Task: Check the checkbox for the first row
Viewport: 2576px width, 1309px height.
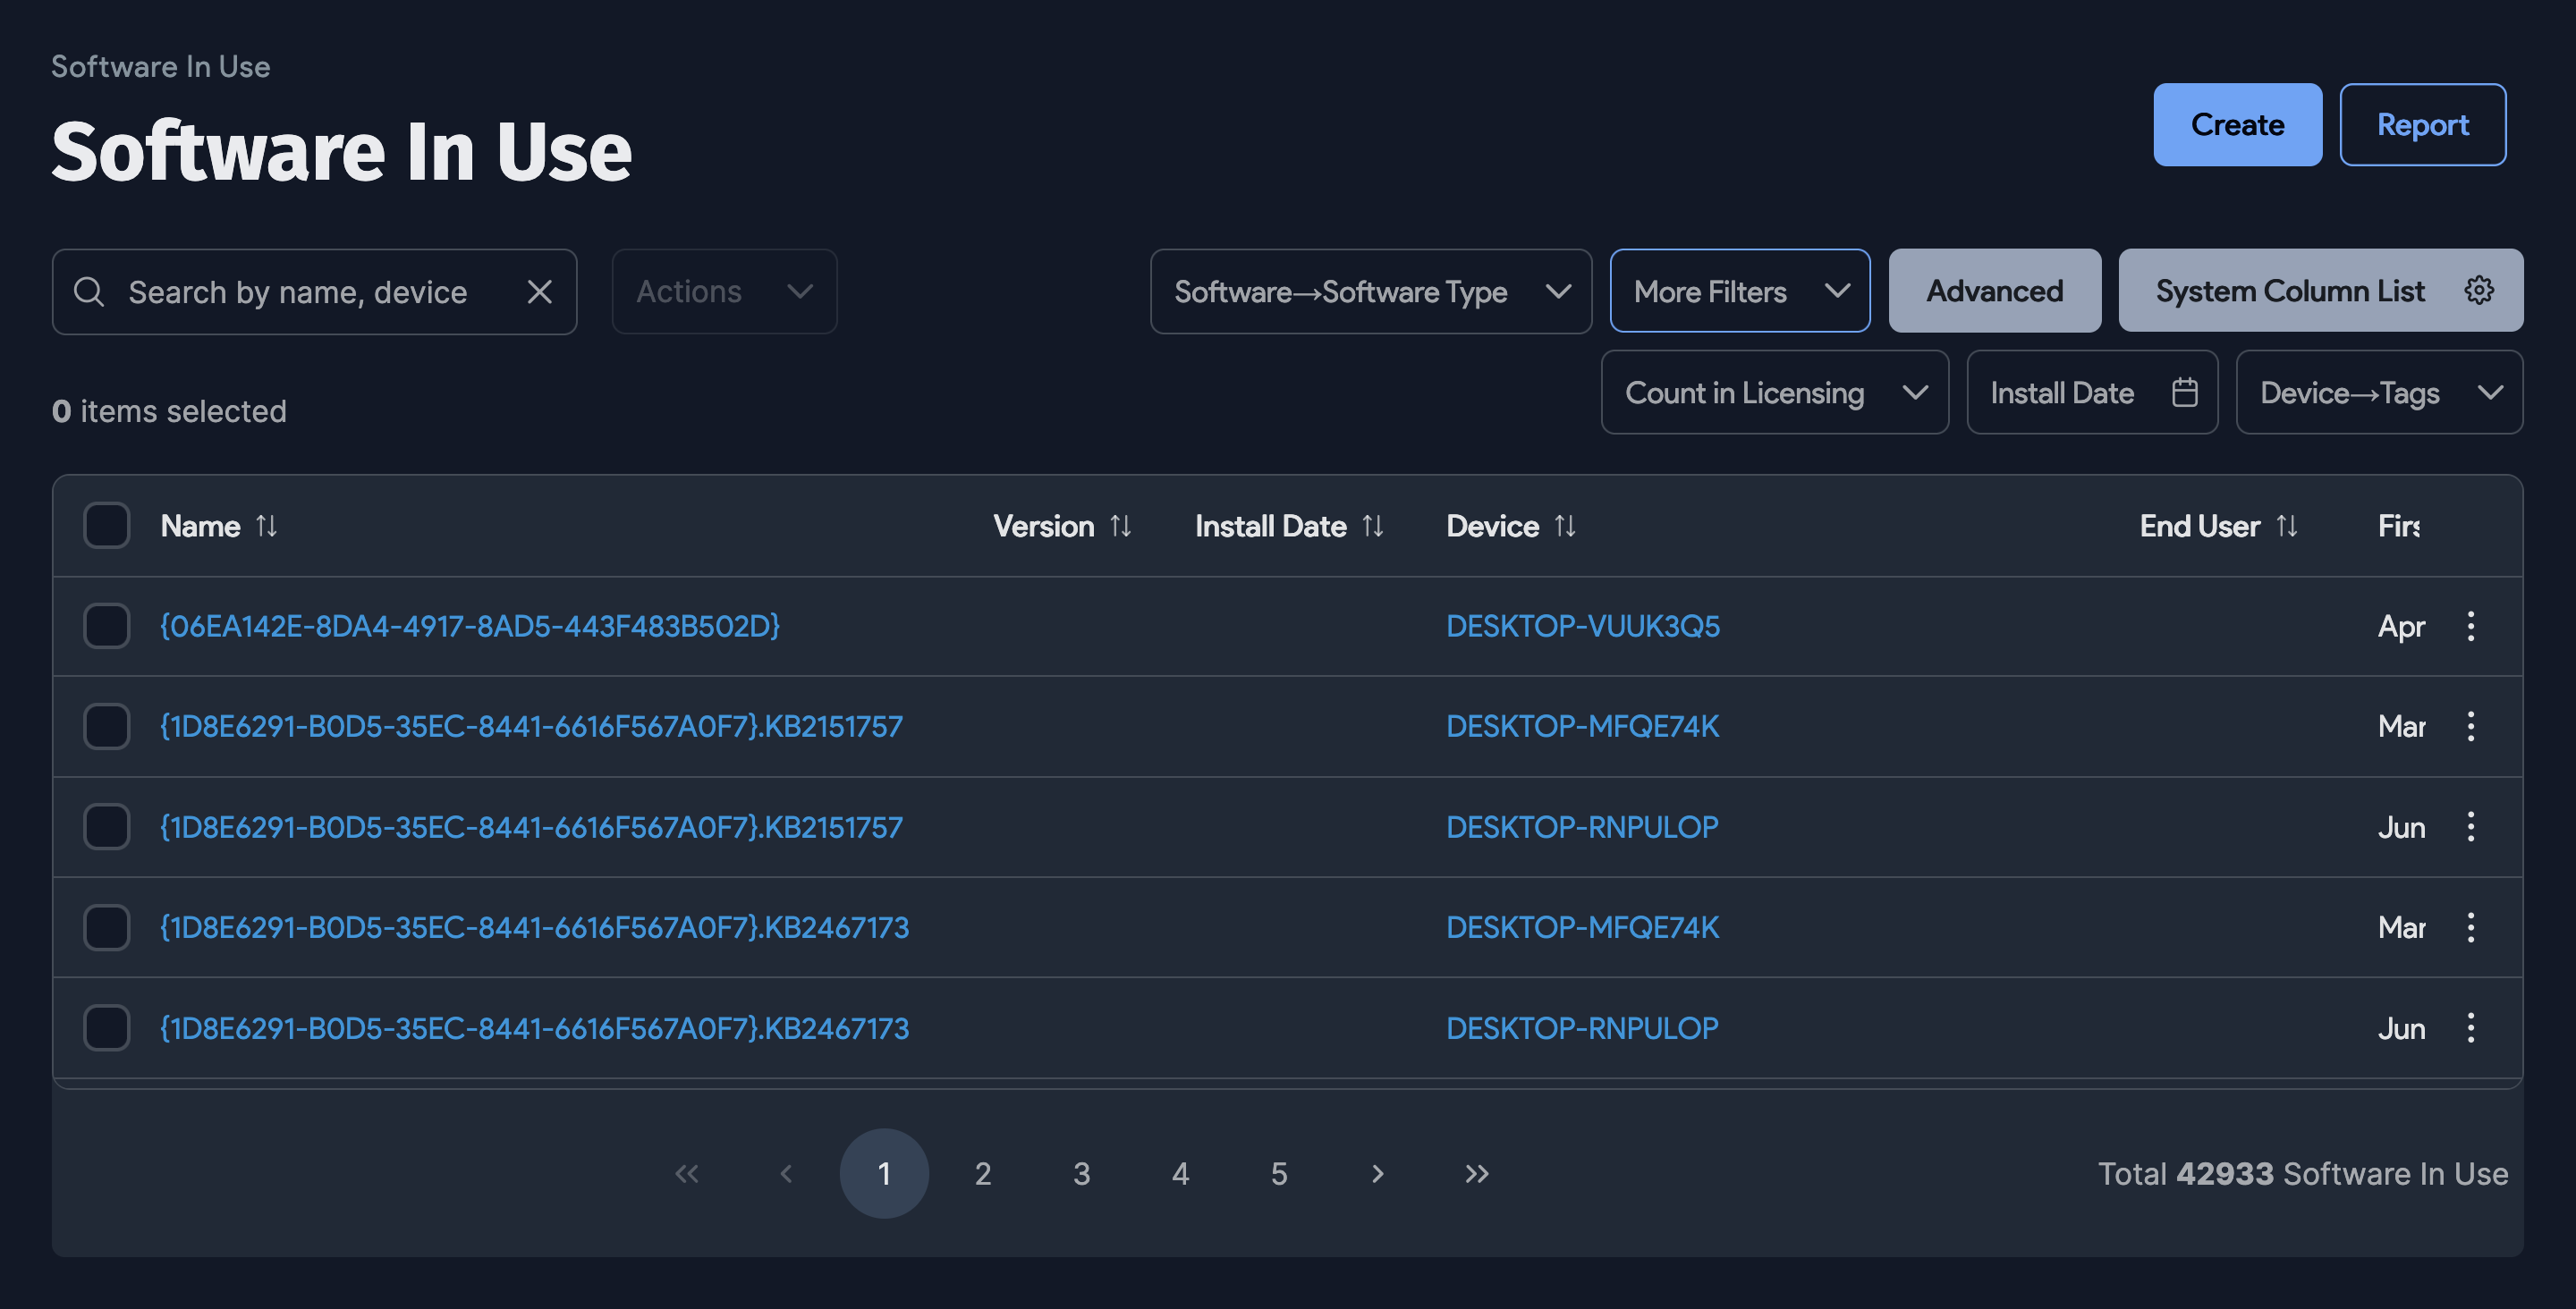Action: pyautogui.click(x=106, y=626)
